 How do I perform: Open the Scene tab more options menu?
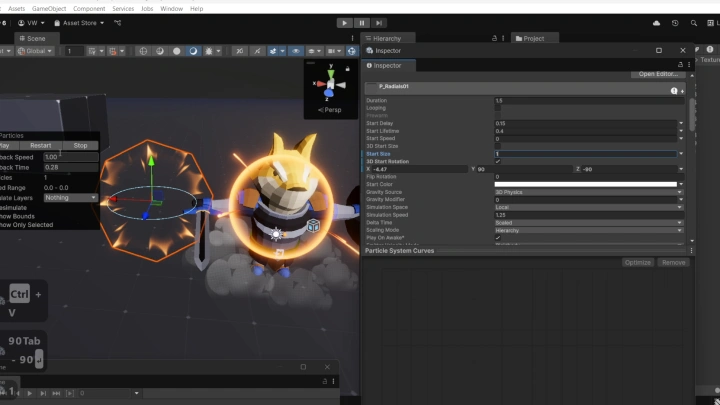(x=352, y=39)
